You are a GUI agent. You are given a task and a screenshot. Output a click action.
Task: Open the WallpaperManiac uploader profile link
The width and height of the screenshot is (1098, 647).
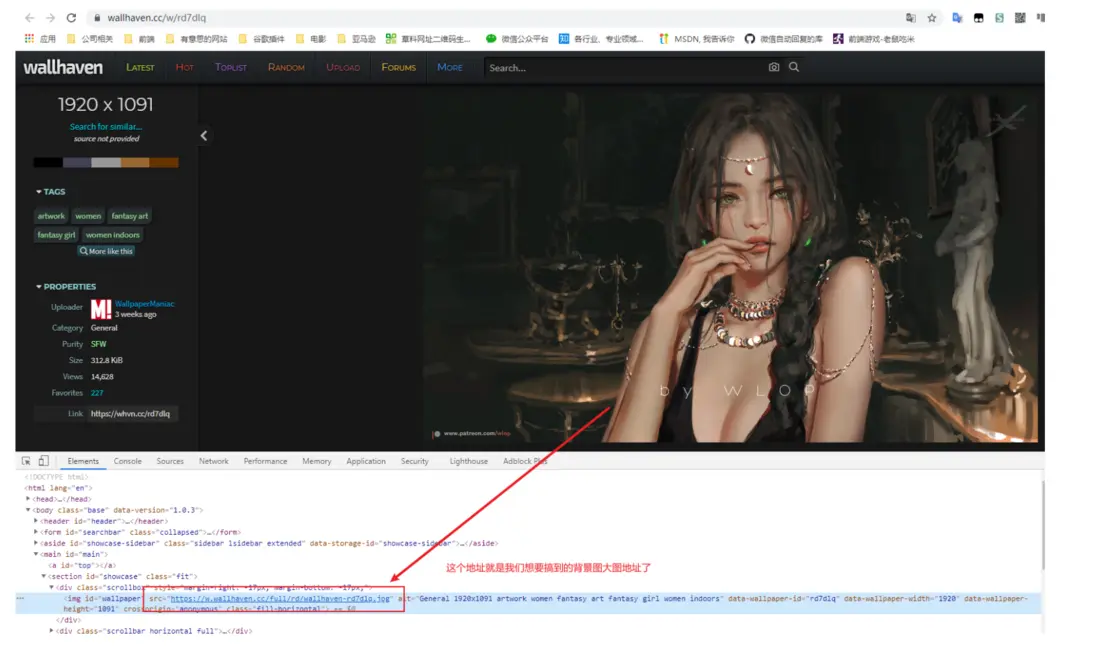tap(144, 304)
